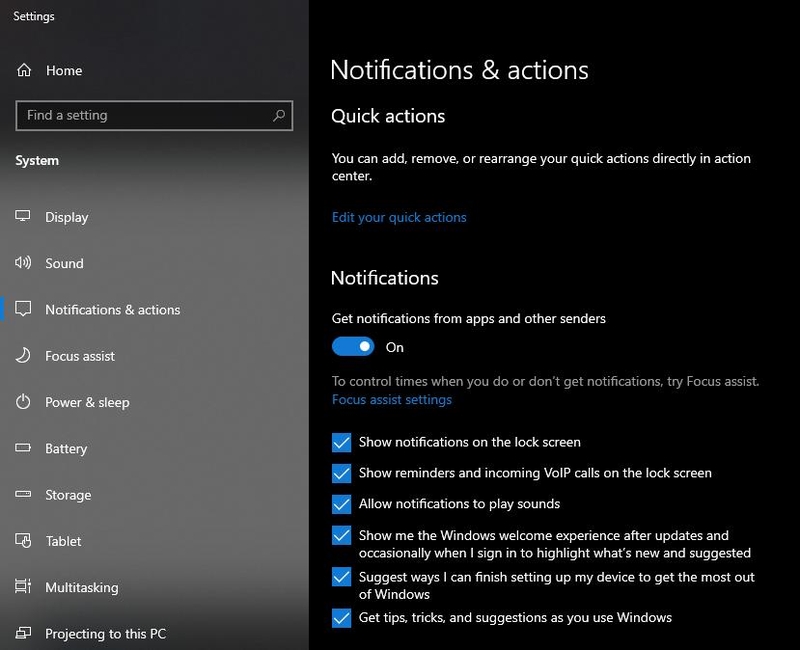The height and width of the screenshot is (650, 800).
Task: Uncheck Show reminders and incoming VoIP calls
Action: pos(341,473)
